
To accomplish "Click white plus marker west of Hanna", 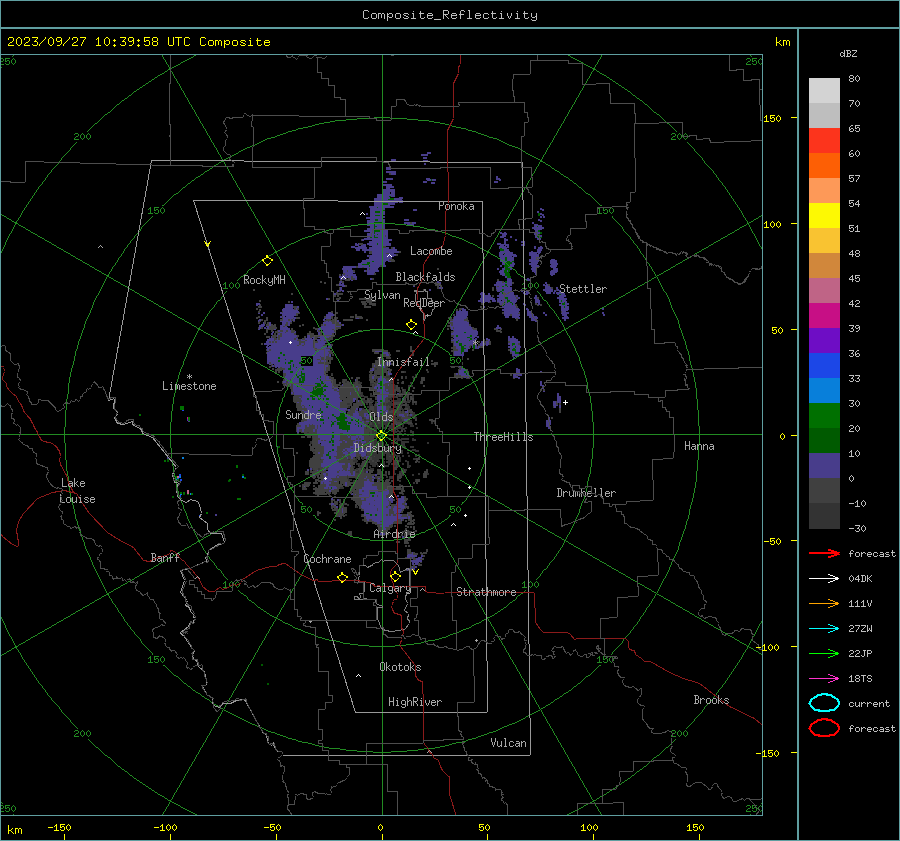I will pos(565,402).
